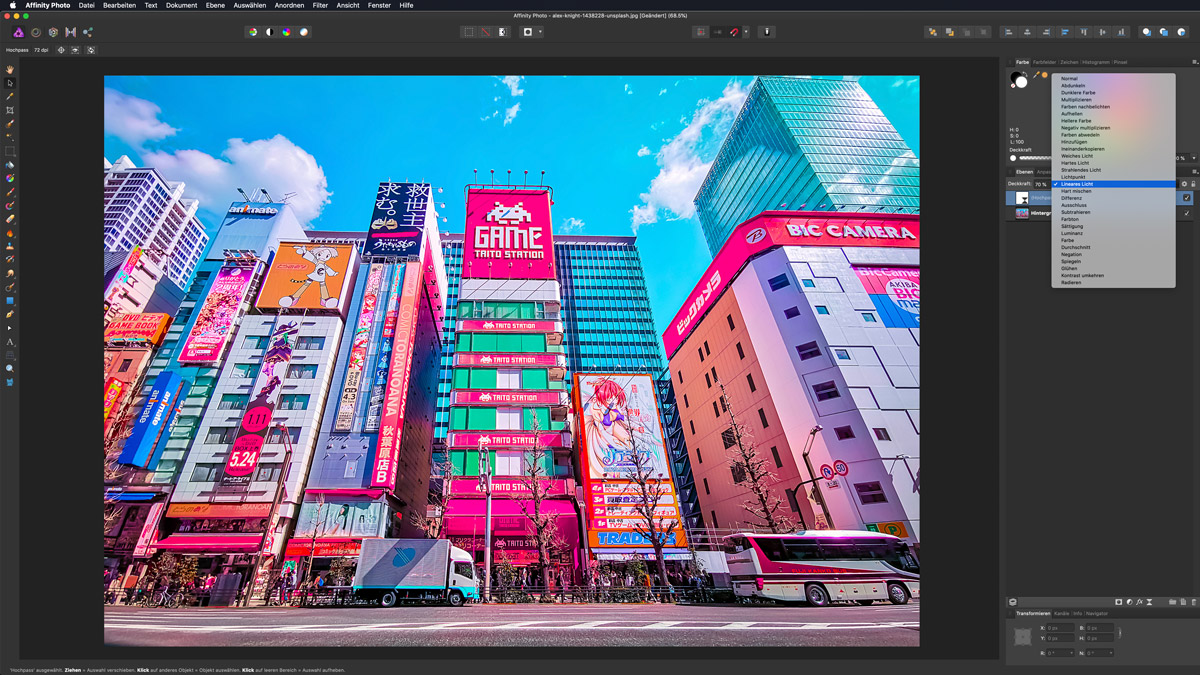Switch to the Tone Mapping Persona icon

coord(70,32)
